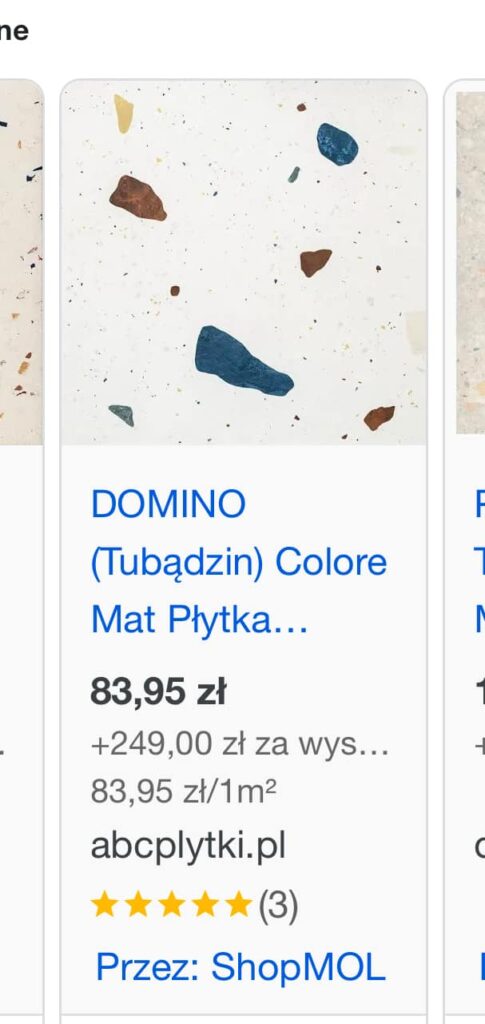
Task: Click the DOMINO (Tubądzin) Colore Mat Płytka link
Action: pyautogui.click(x=238, y=562)
